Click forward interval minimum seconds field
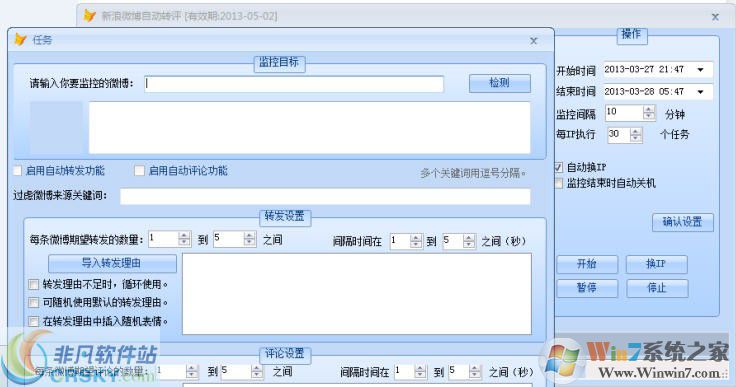This screenshot has width=736, height=387. point(400,241)
